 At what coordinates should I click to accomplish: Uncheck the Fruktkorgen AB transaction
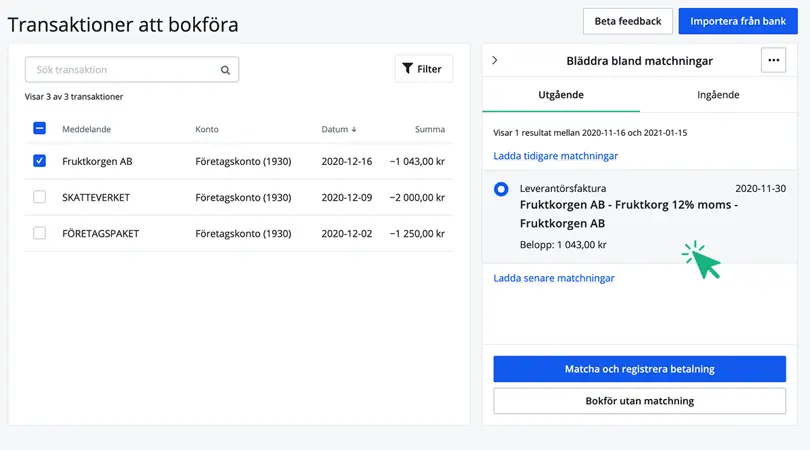(x=40, y=161)
